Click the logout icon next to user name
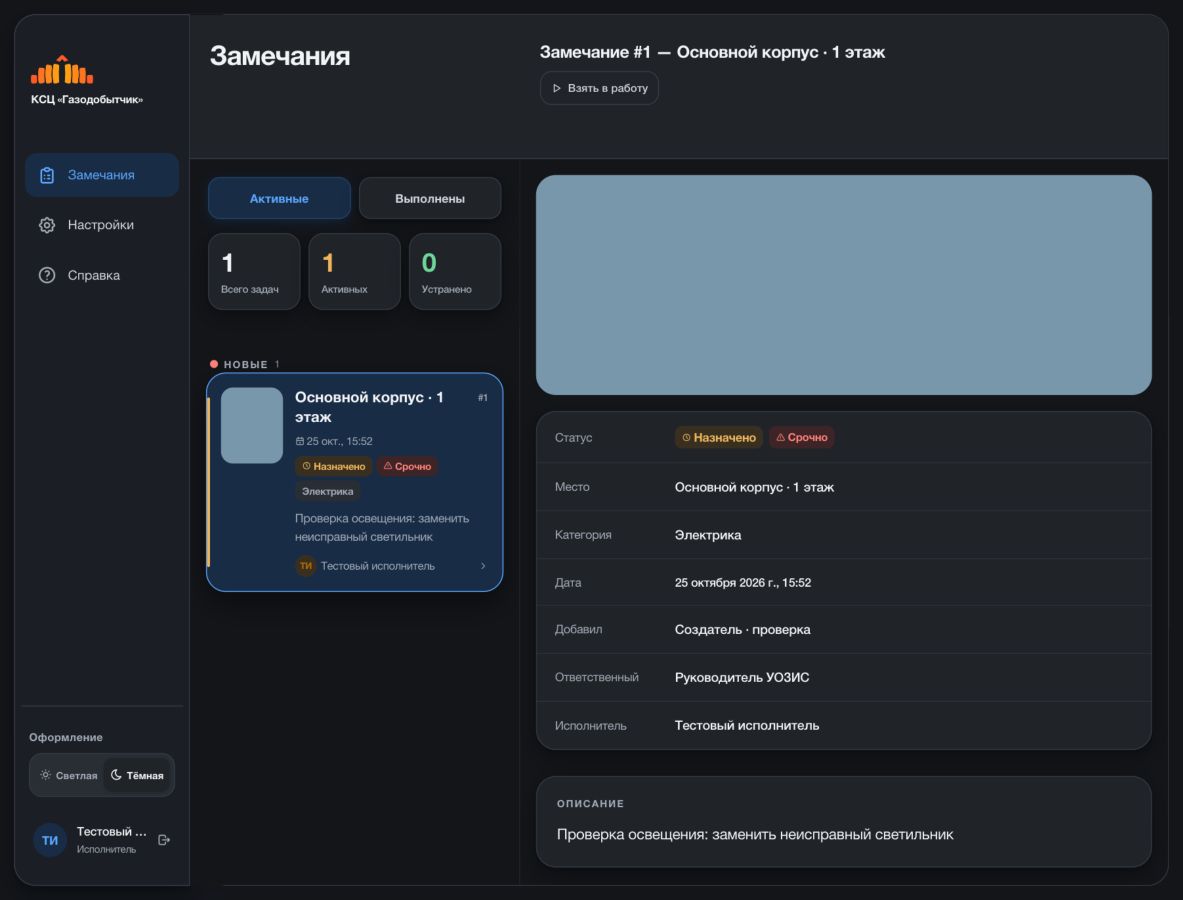1183x900 pixels. (164, 840)
